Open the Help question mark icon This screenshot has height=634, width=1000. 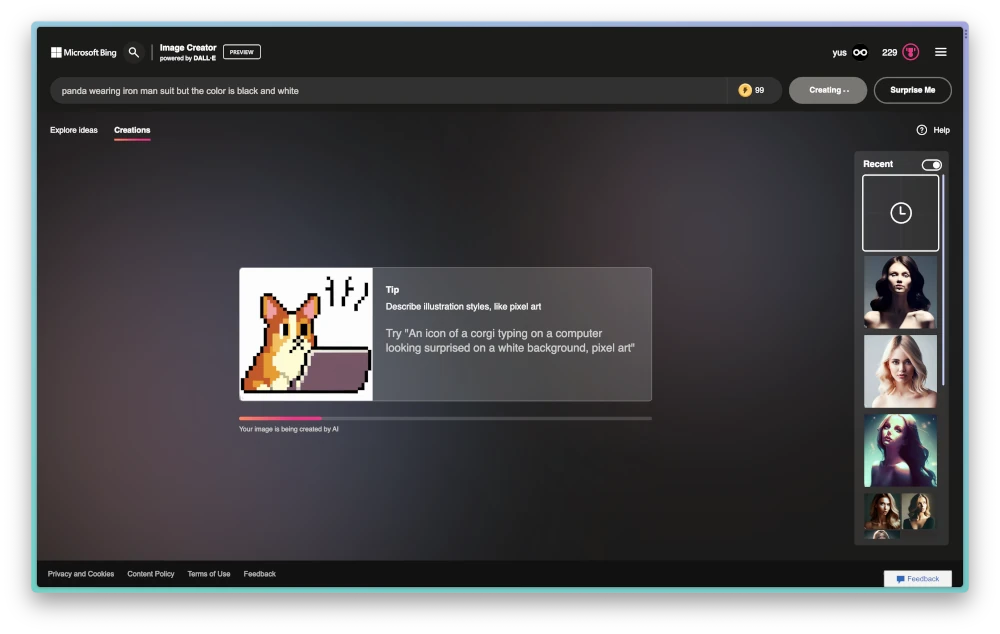coord(921,130)
